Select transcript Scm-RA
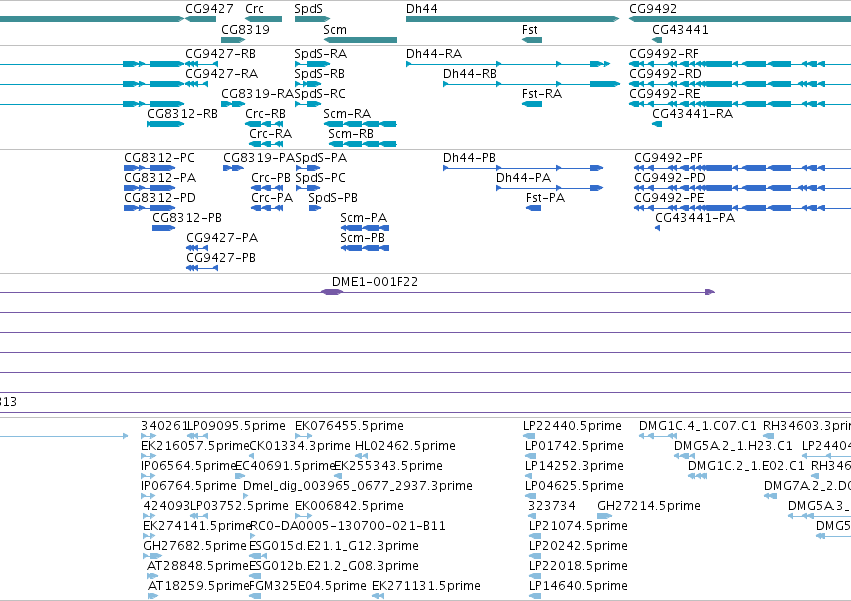The height and width of the screenshot is (601, 851). (x=360, y=124)
